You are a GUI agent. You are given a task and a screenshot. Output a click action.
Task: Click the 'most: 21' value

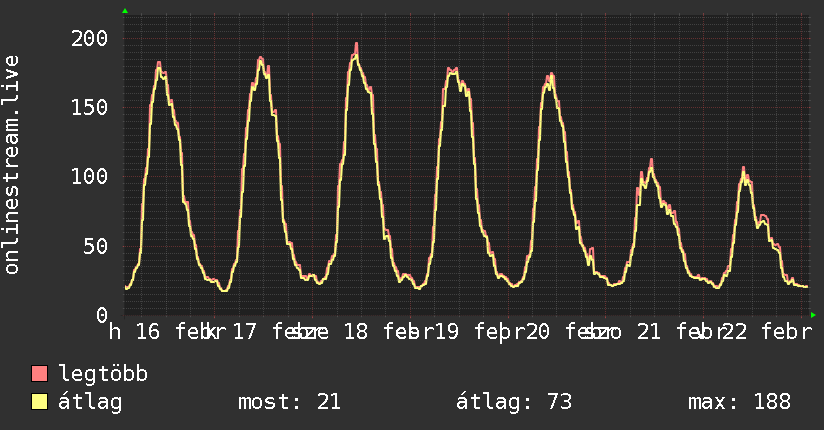290,402
